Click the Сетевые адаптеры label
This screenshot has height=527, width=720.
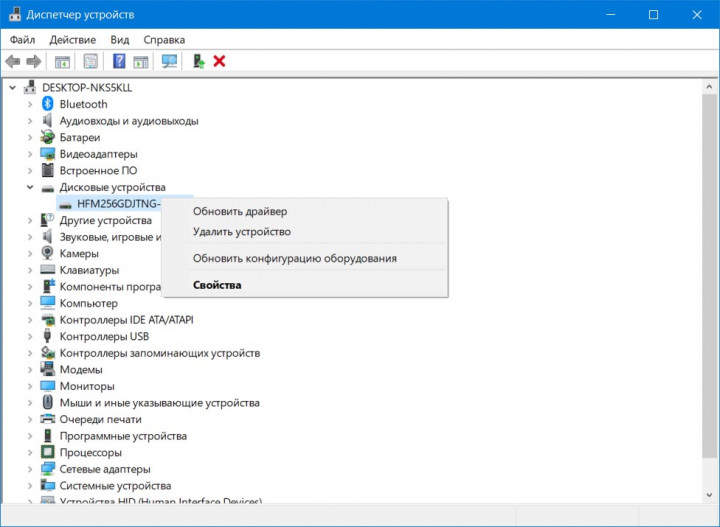(x=105, y=469)
